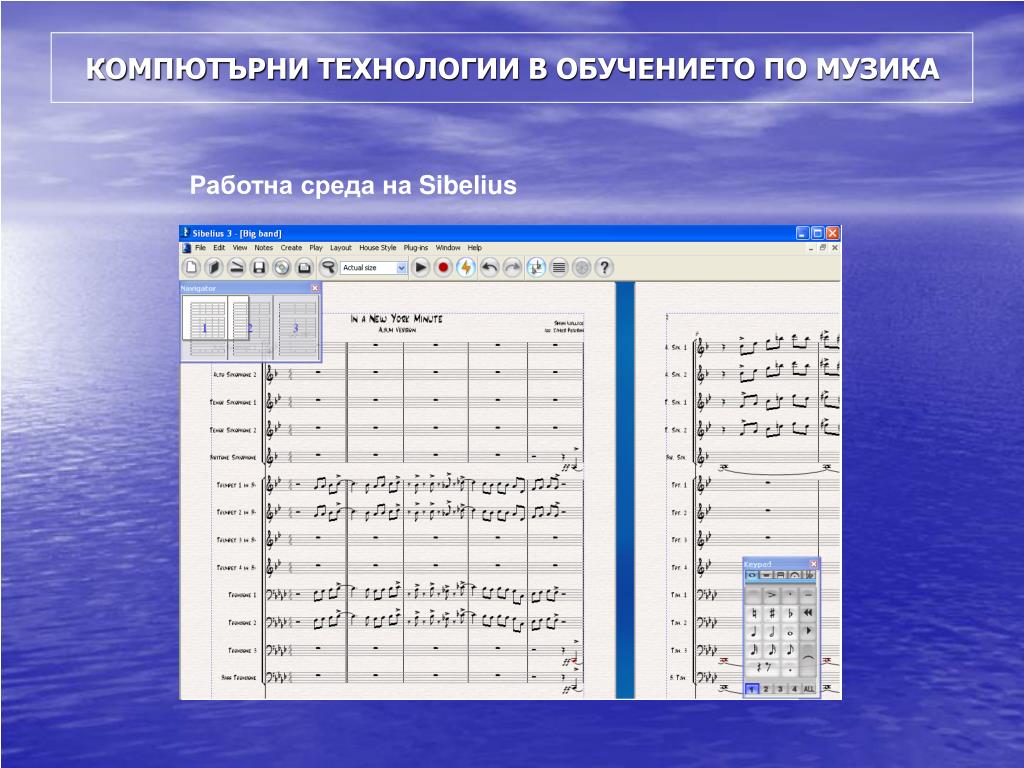This screenshot has height=768, width=1024.
Task: Click the double-left arrow Keypad key
Action: click(808, 613)
